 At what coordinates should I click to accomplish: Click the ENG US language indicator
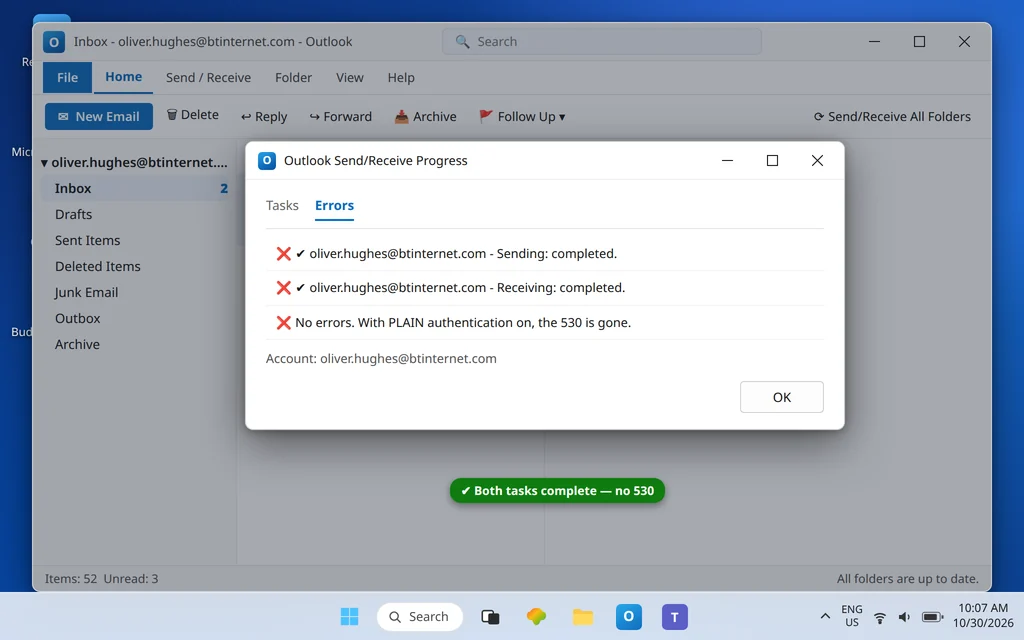pos(852,616)
